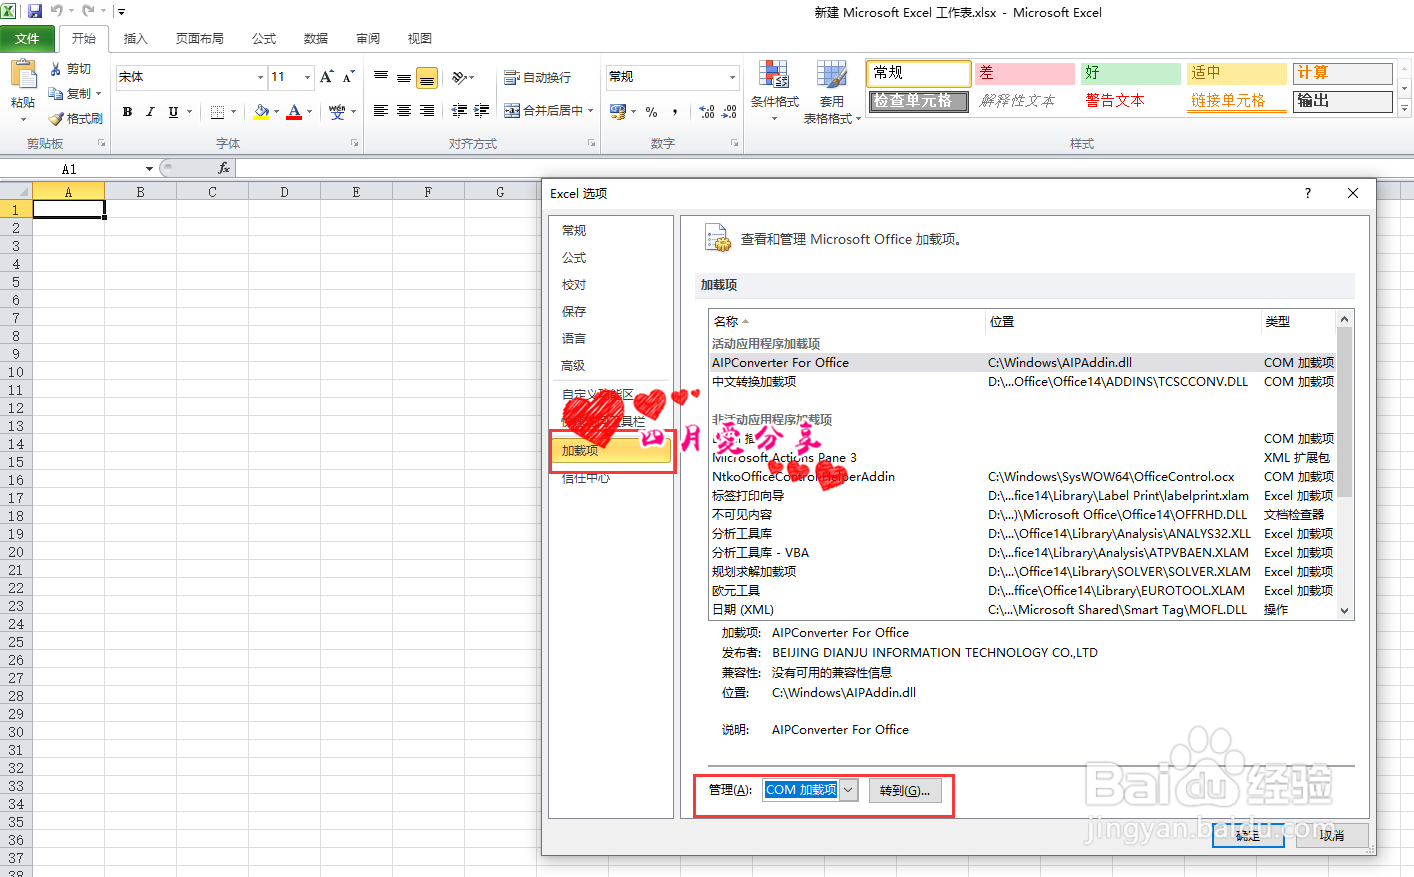Viewport: 1414px width, 877px height.
Task: Switch to the 数据 Data tab
Action: (x=316, y=39)
